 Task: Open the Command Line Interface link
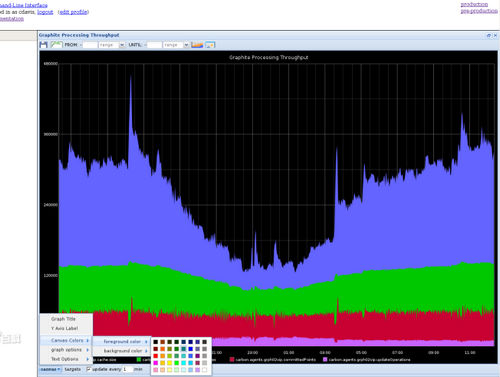click(x=24, y=5)
